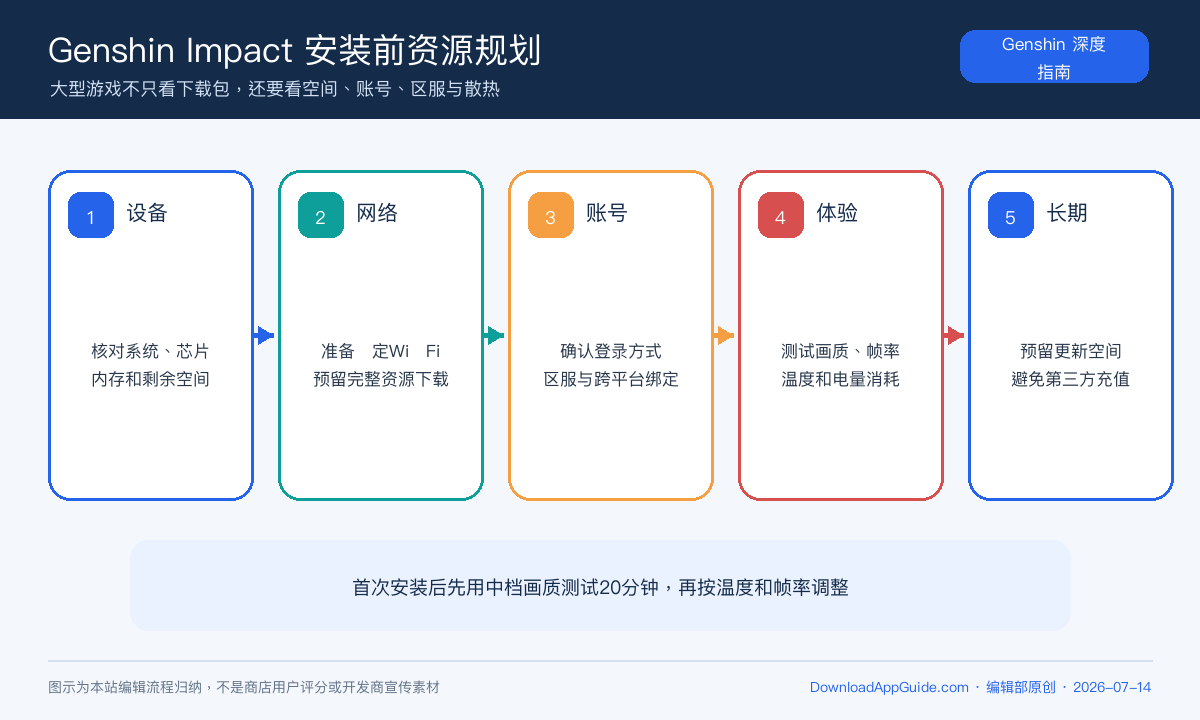1200x720 pixels.
Task: Click the orange number 3 step icon
Action: 551,215
